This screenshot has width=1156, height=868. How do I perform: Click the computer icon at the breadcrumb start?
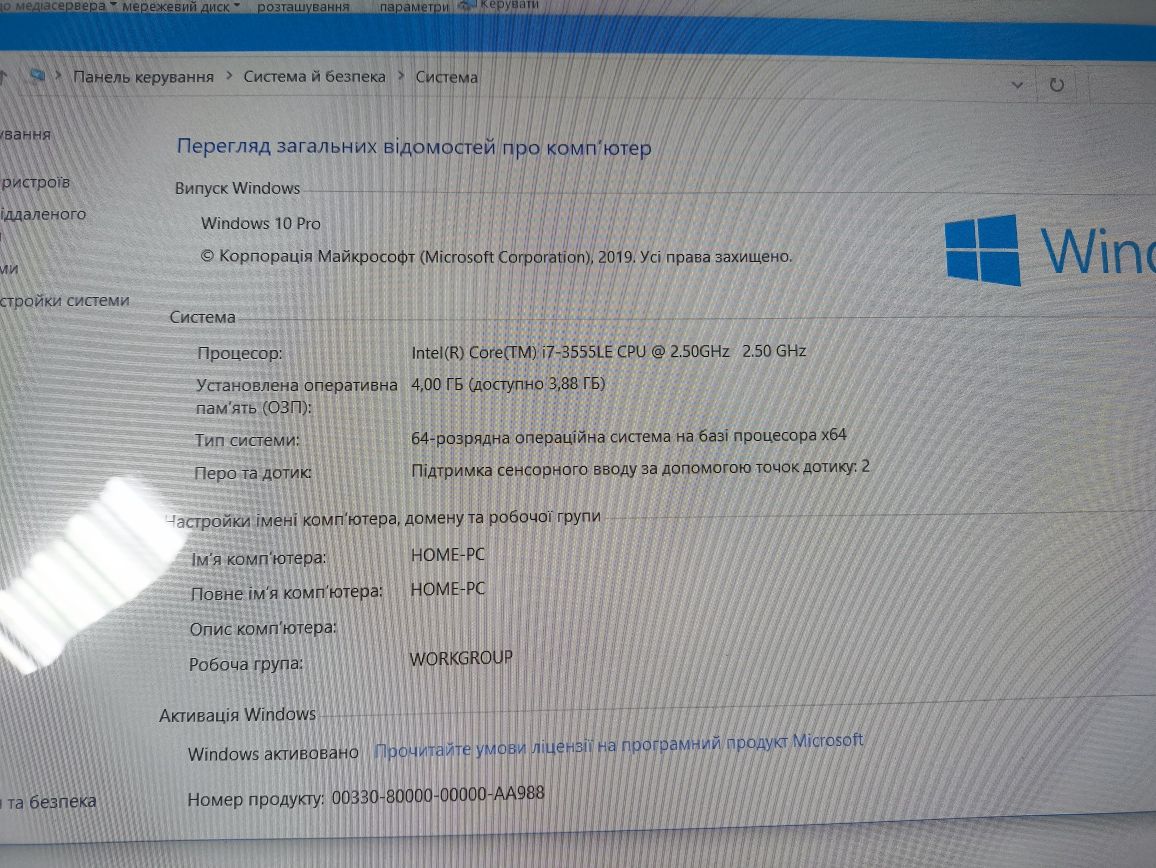(x=38, y=74)
